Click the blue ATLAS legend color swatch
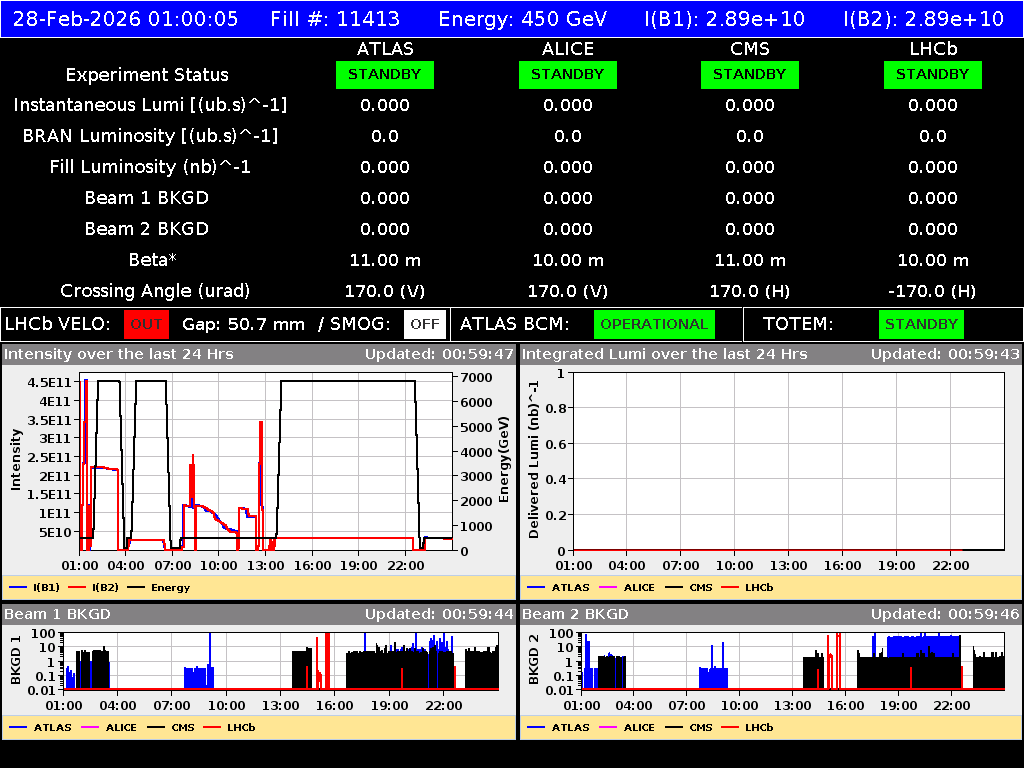 pyautogui.click(x=533, y=587)
